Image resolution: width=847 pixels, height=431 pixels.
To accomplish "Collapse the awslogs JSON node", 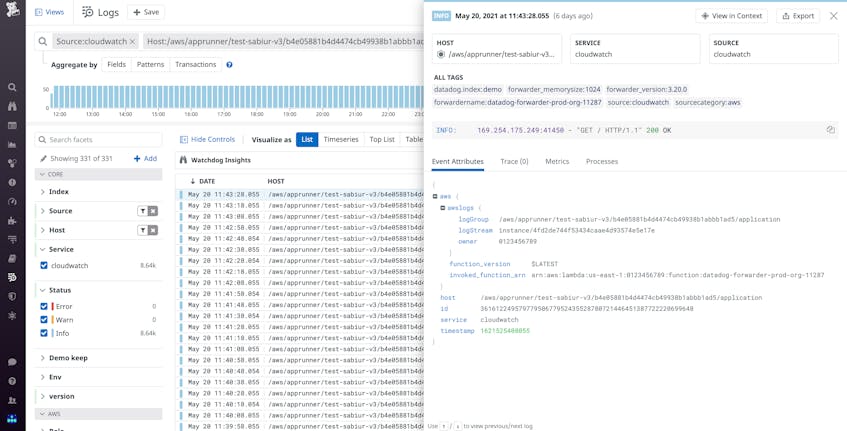I will tap(442, 208).
